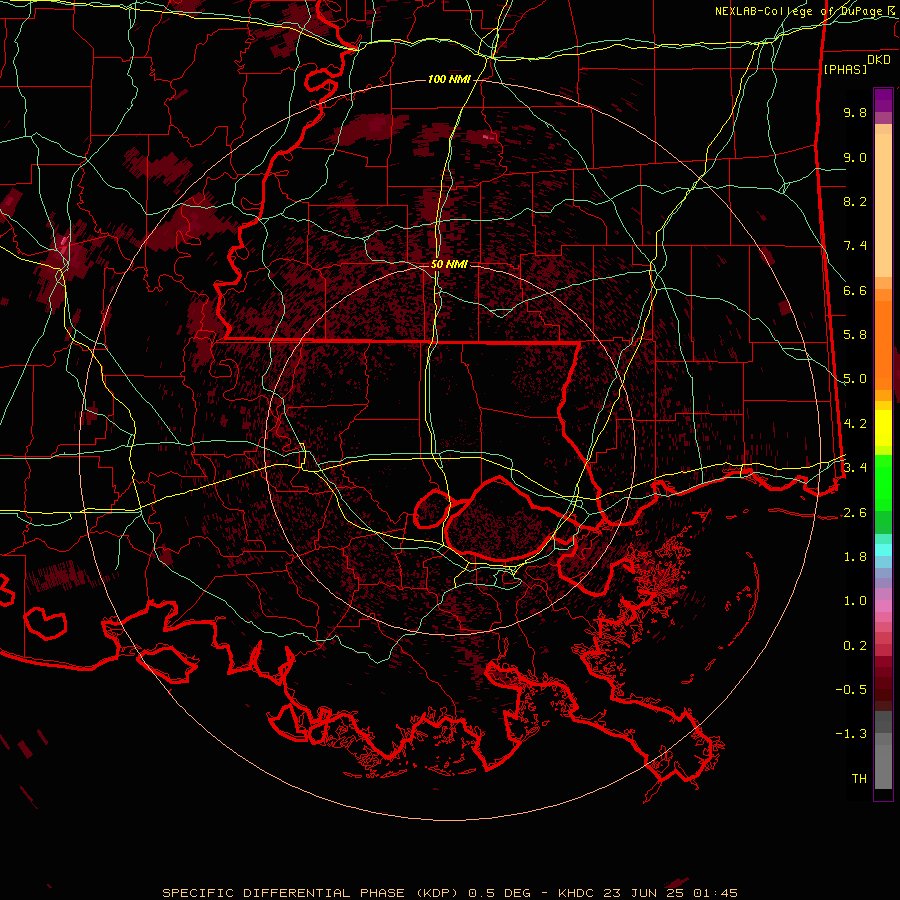This screenshot has height=900, width=900.
Task: Click the KHDC station identifier
Action: click(x=577, y=893)
